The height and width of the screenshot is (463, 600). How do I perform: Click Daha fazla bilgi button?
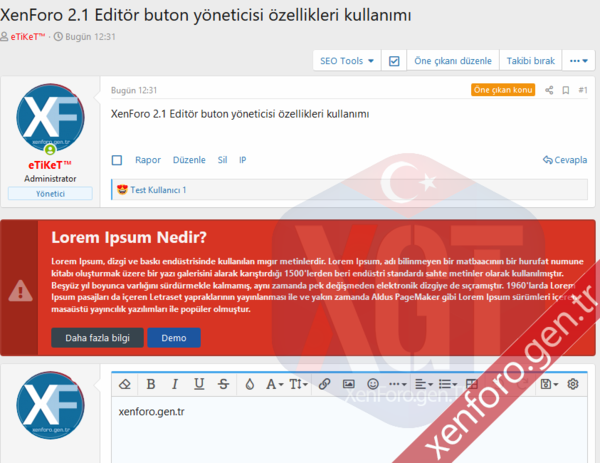pyautogui.click(x=98, y=338)
